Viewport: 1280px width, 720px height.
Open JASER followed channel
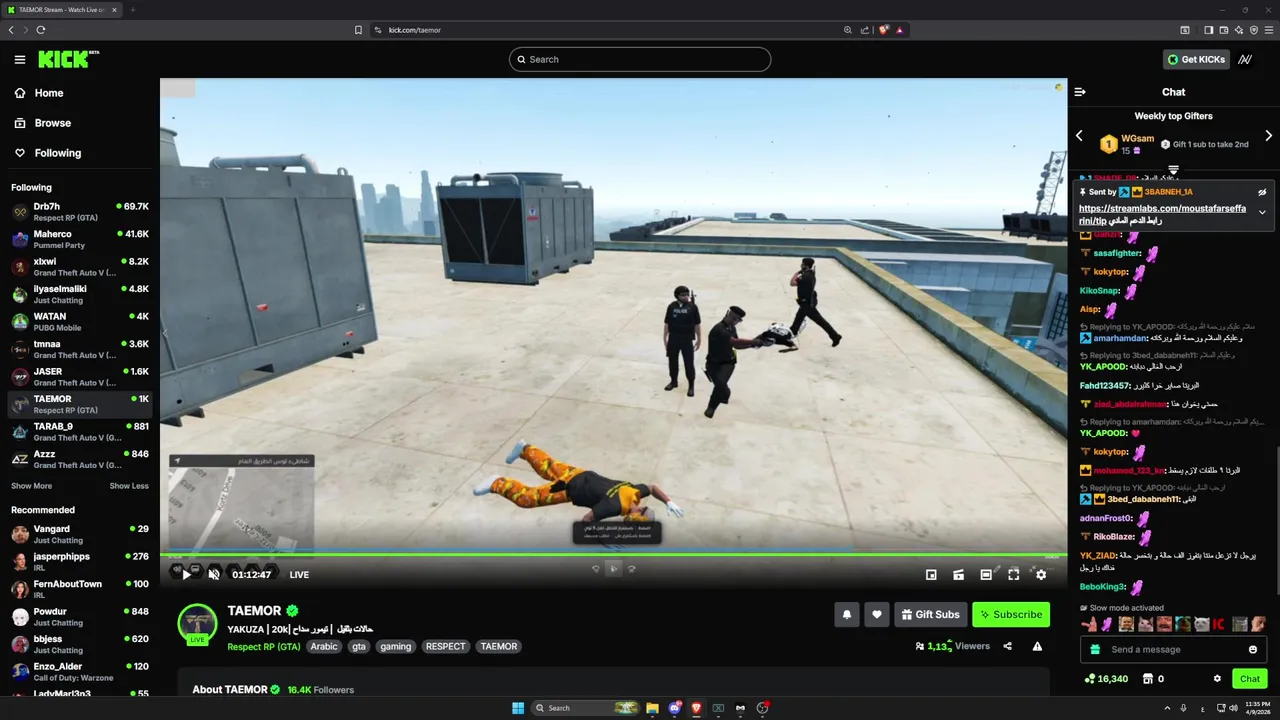80,377
